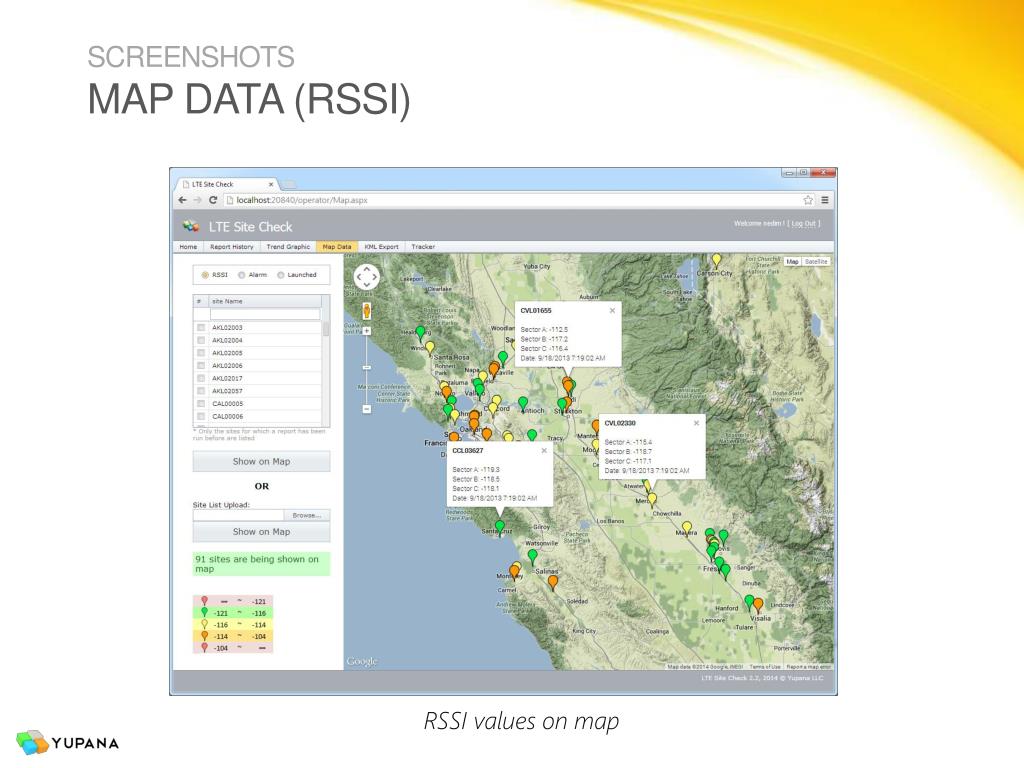Bookmark the page with the star icon
This screenshot has width=1024, height=768.
coord(808,200)
